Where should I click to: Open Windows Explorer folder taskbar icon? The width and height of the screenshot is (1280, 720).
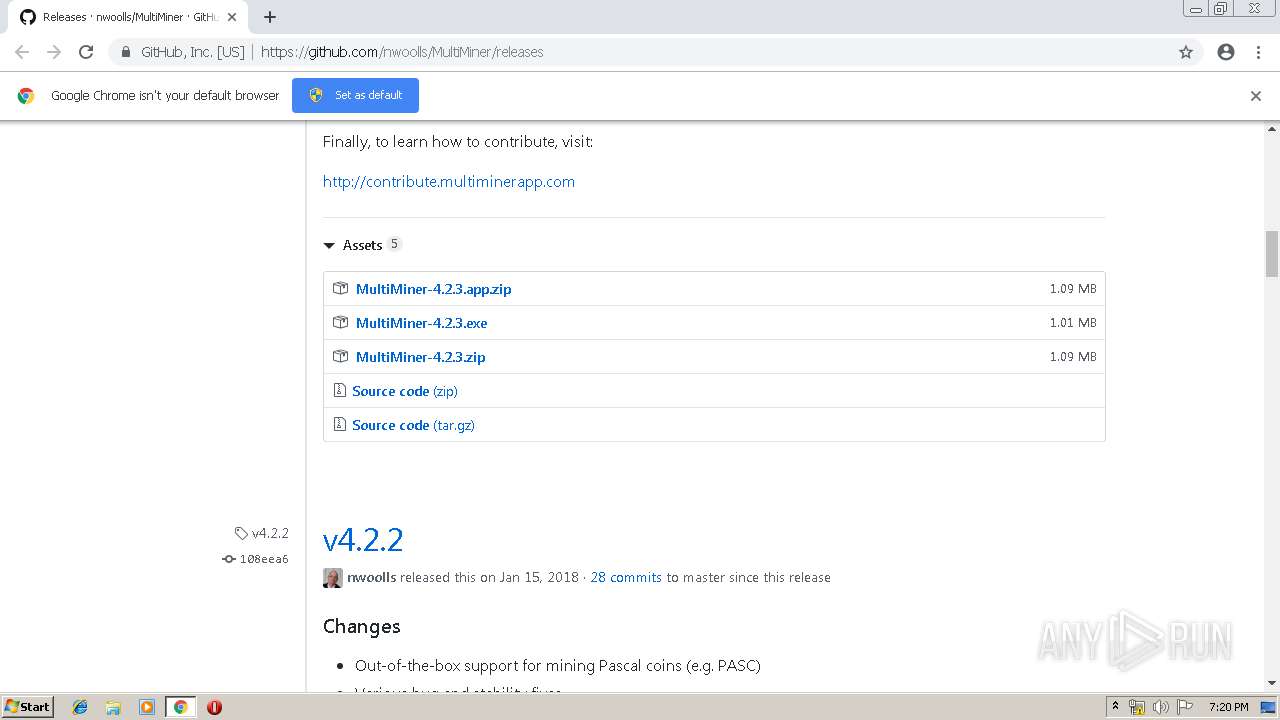[x=113, y=707]
